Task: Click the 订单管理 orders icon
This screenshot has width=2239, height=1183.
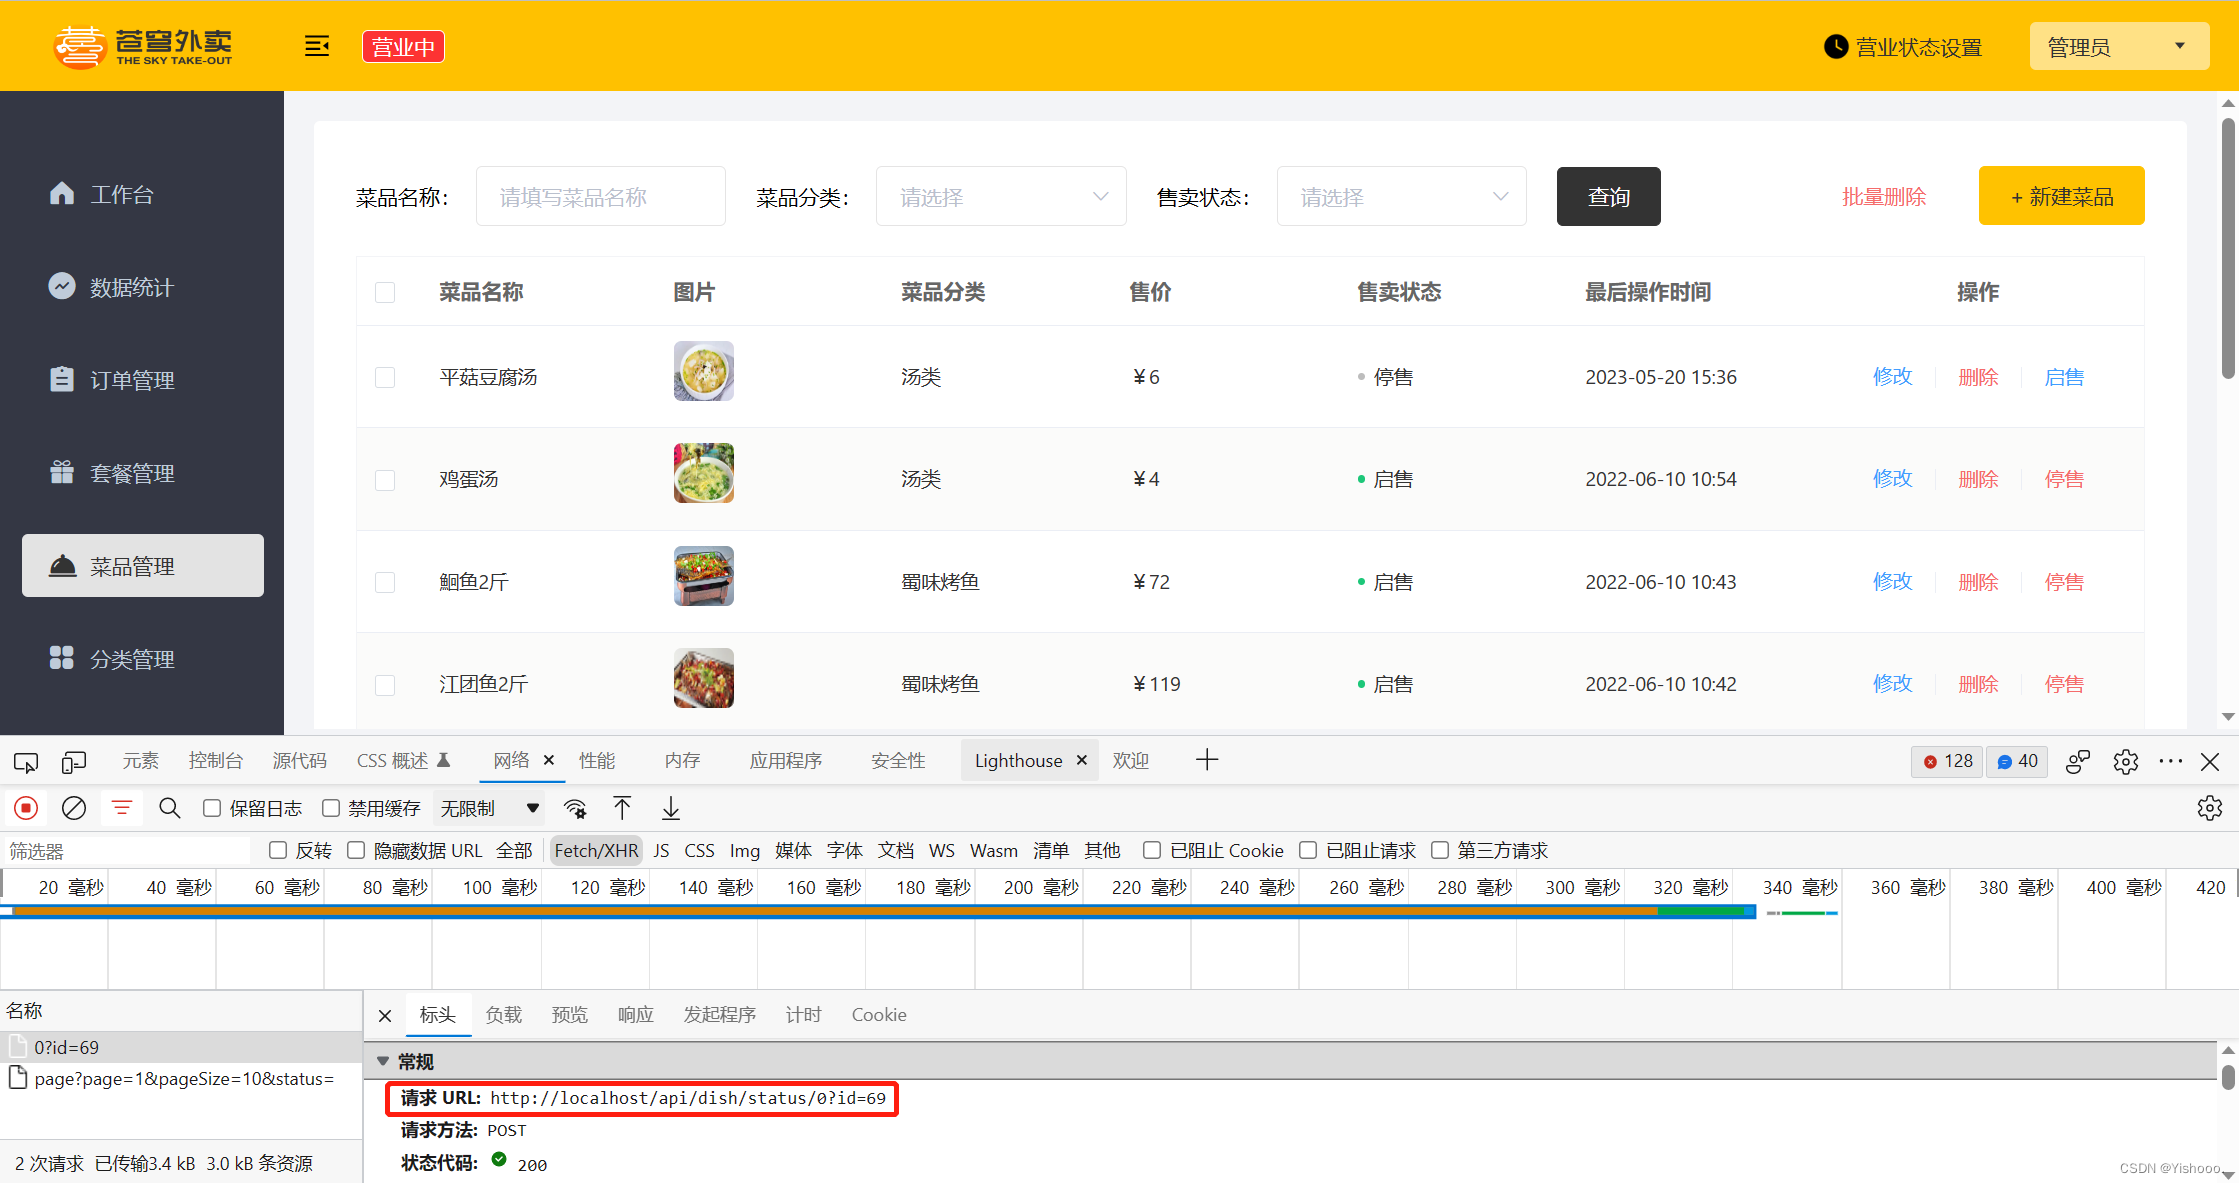Action: pyautogui.click(x=59, y=381)
